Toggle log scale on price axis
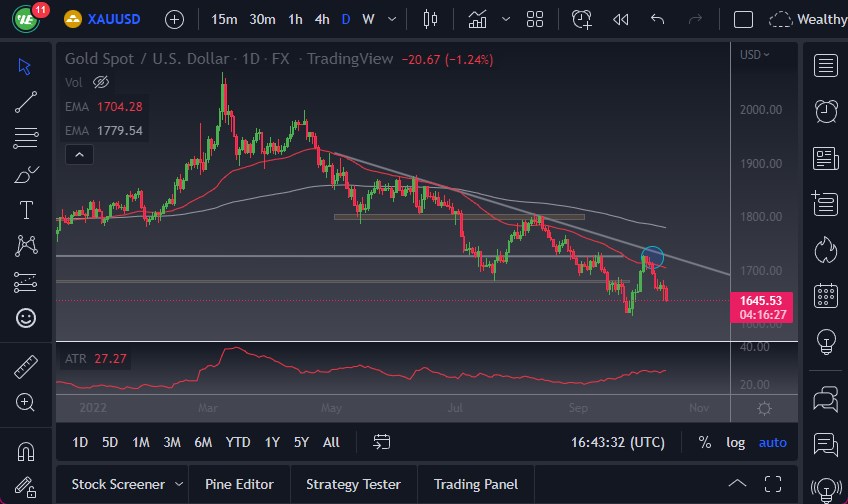This screenshot has width=848, height=504. click(x=735, y=442)
